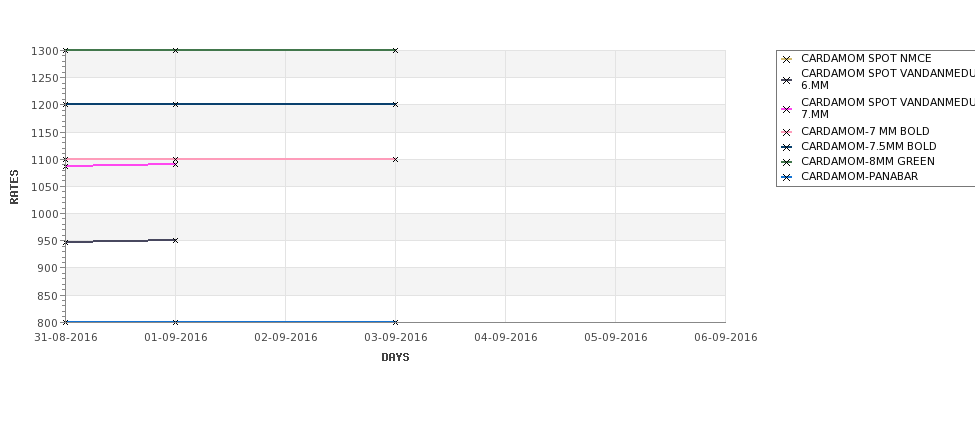Select the 1300 data point on 03-09-2016

(395, 50)
